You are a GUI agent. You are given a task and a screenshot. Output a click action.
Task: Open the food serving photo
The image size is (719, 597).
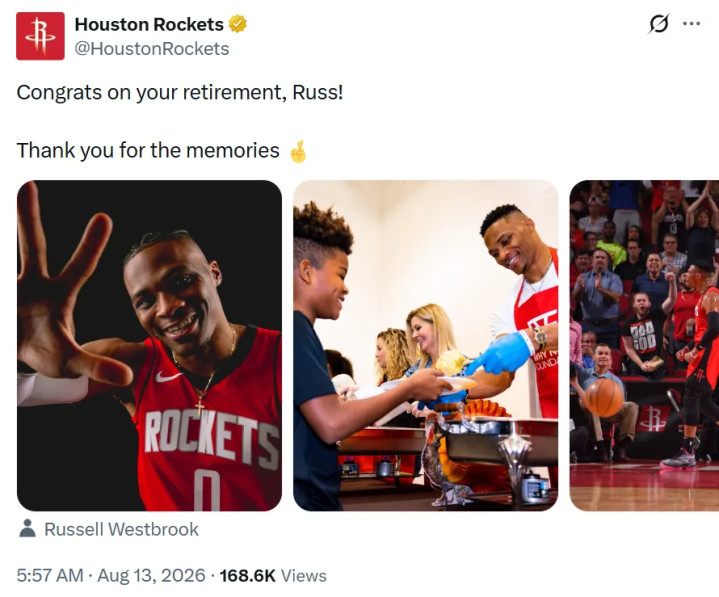point(426,345)
